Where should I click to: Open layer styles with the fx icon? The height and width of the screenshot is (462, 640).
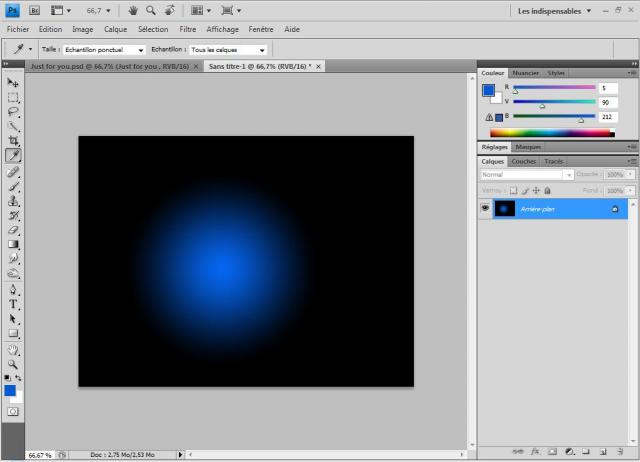[535, 451]
